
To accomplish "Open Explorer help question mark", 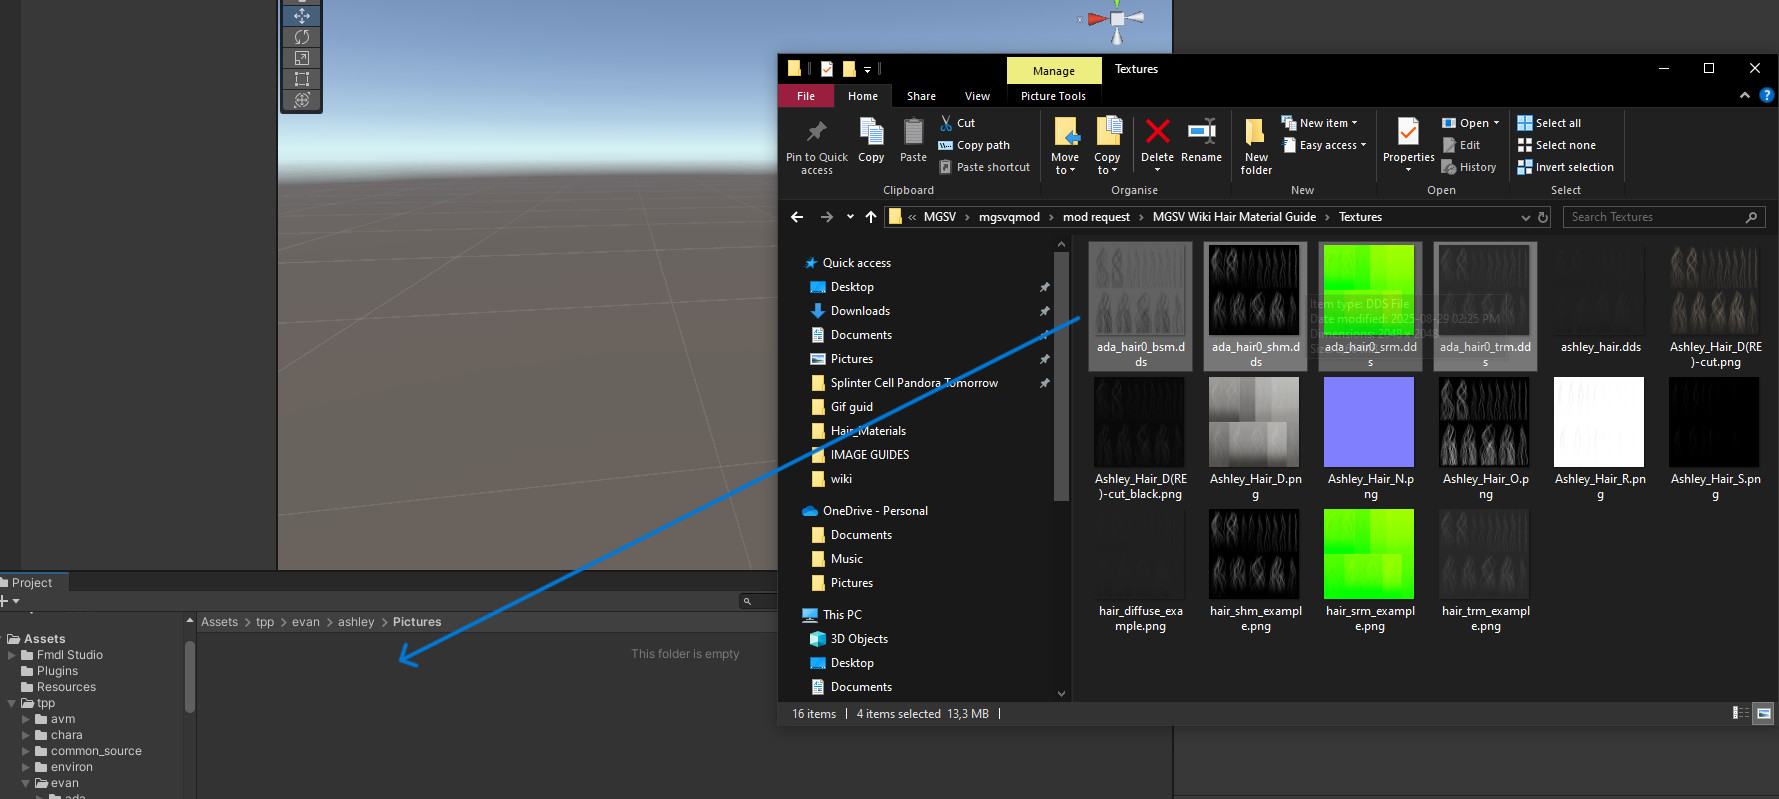I will click(1766, 96).
